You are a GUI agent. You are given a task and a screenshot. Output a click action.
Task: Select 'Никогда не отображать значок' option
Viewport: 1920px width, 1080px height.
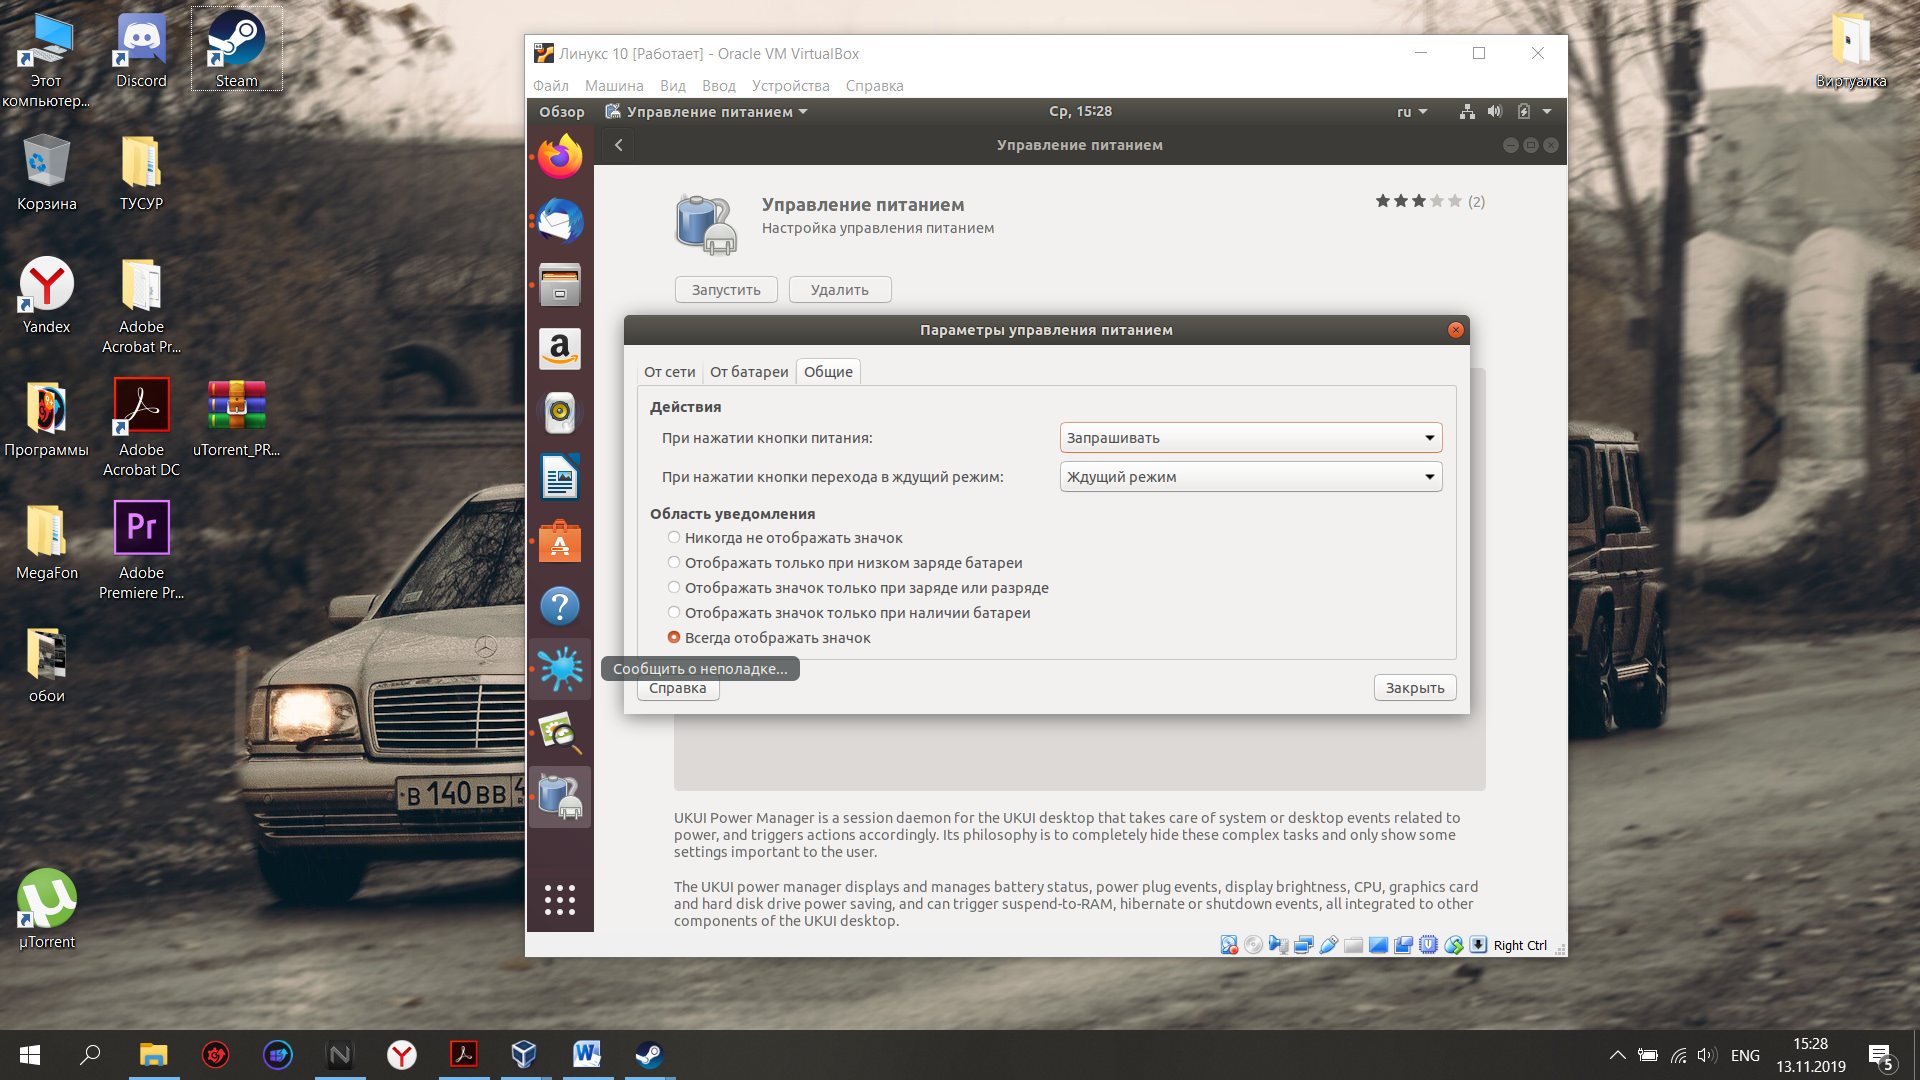click(785, 538)
